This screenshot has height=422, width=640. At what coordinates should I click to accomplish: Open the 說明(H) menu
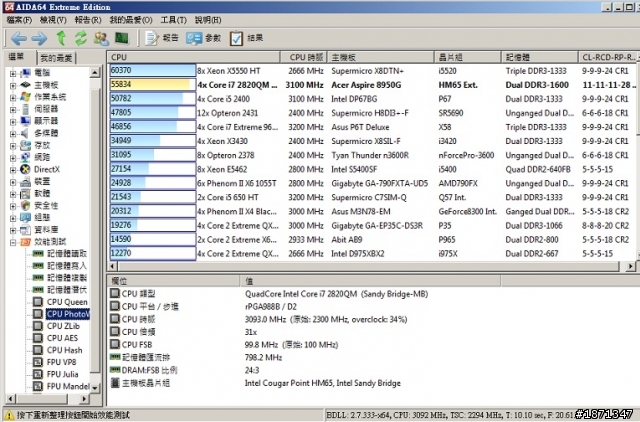click(208, 20)
